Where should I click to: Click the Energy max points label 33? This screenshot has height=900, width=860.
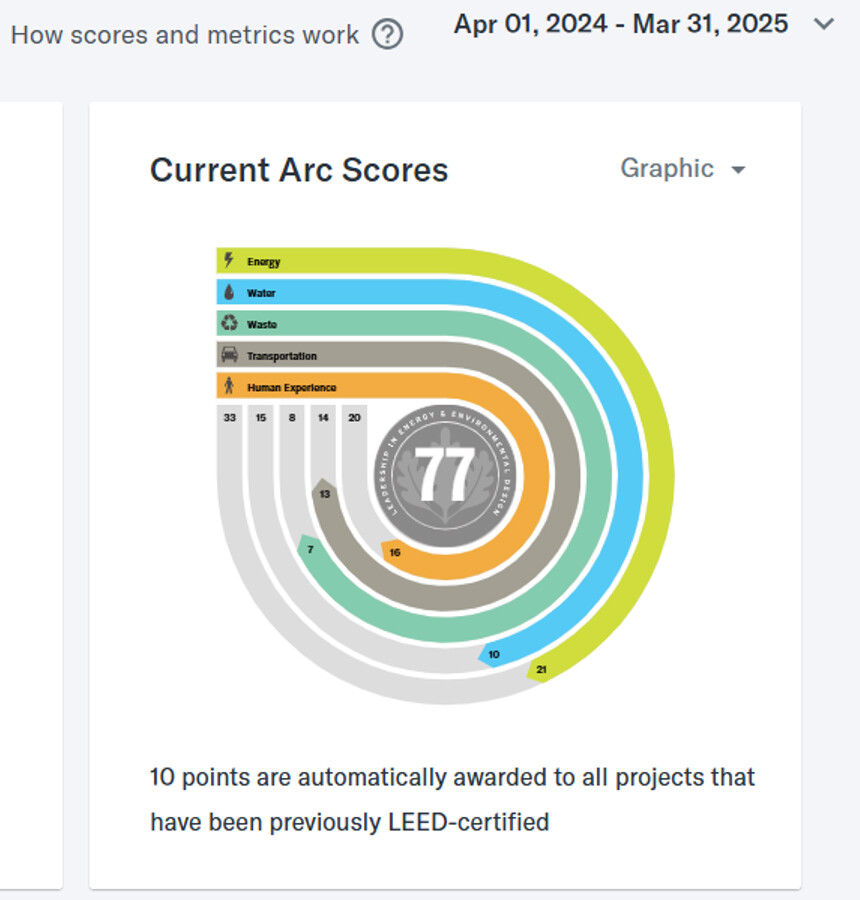tap(230, 418)
